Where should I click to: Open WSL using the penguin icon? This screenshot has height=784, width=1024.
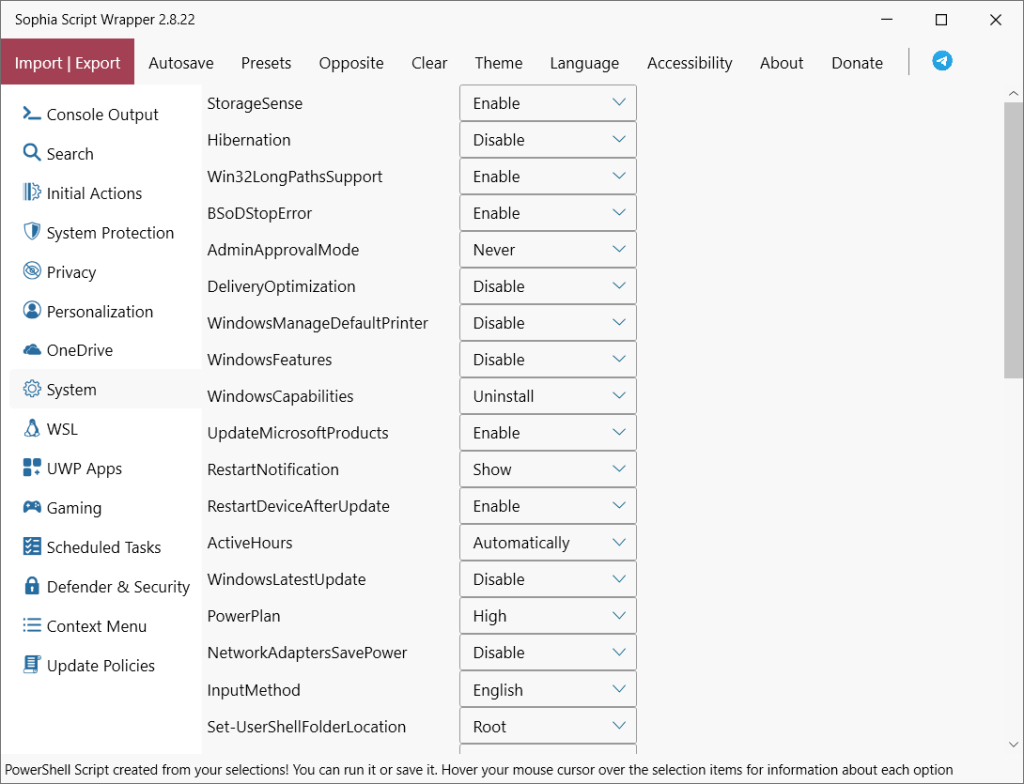coord(31,429)
